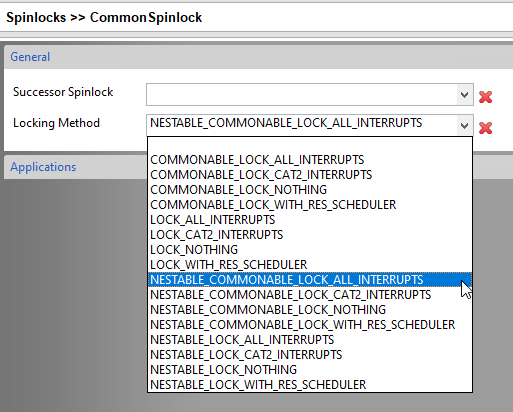Open the Successor Spinlock dropdown arrow
The image size is (513, 412).
point(464,95)
